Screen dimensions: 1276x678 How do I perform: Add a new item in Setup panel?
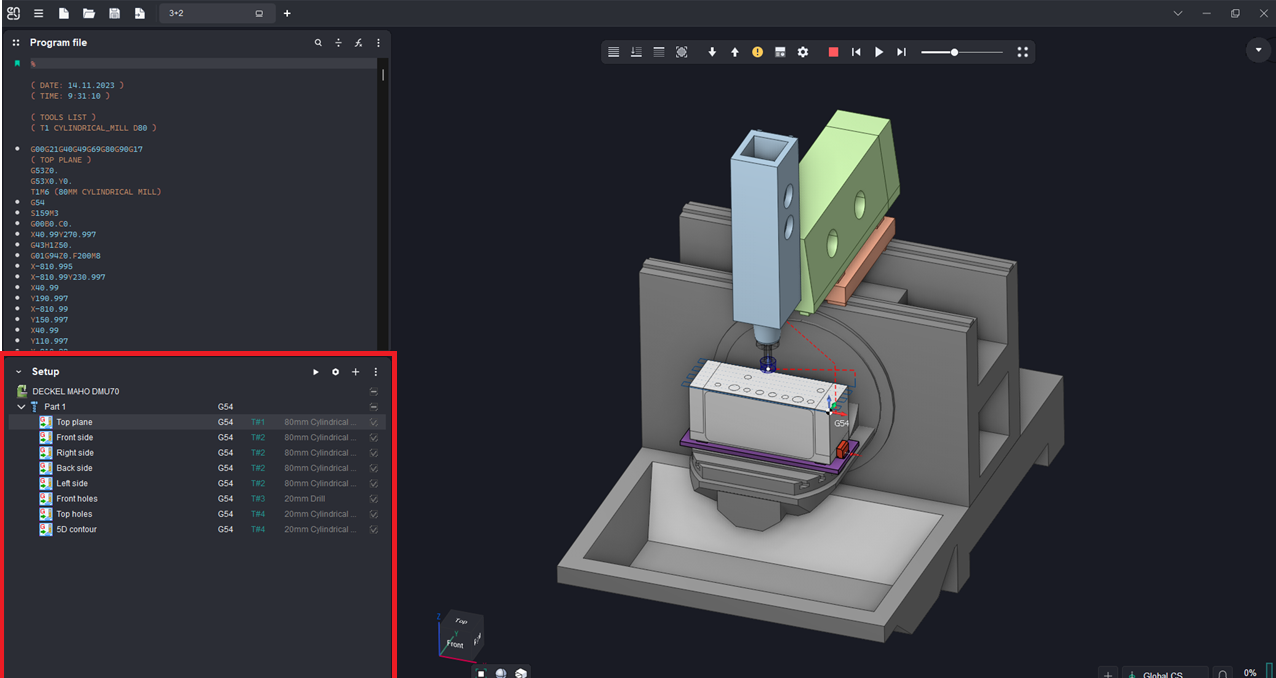[355, 372]
